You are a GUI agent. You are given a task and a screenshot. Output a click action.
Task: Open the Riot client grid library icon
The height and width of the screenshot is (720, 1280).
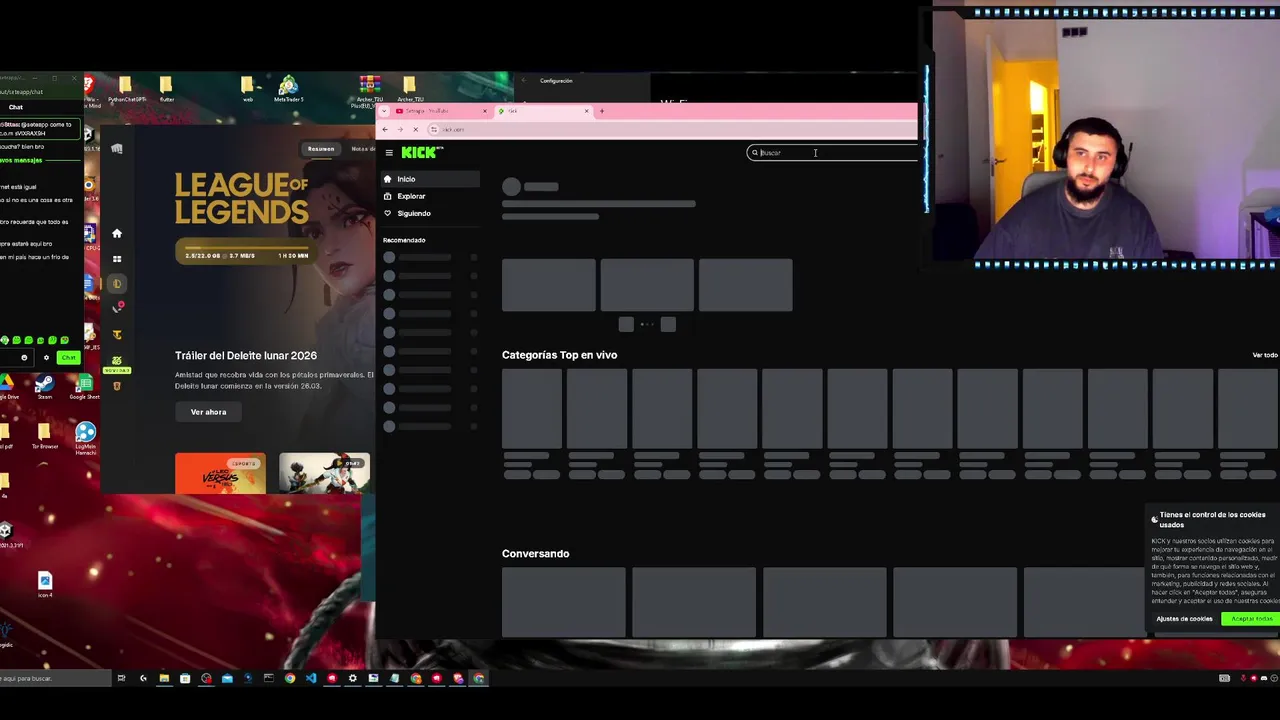(x=117, y=259)
